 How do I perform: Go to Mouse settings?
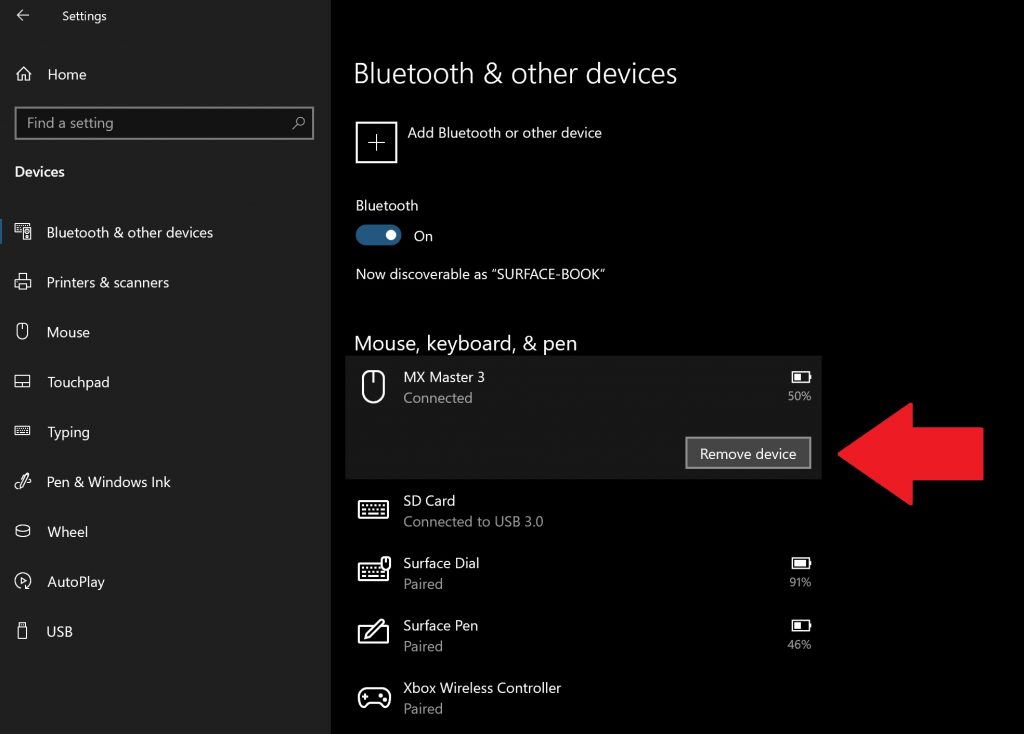coord(68,332)
